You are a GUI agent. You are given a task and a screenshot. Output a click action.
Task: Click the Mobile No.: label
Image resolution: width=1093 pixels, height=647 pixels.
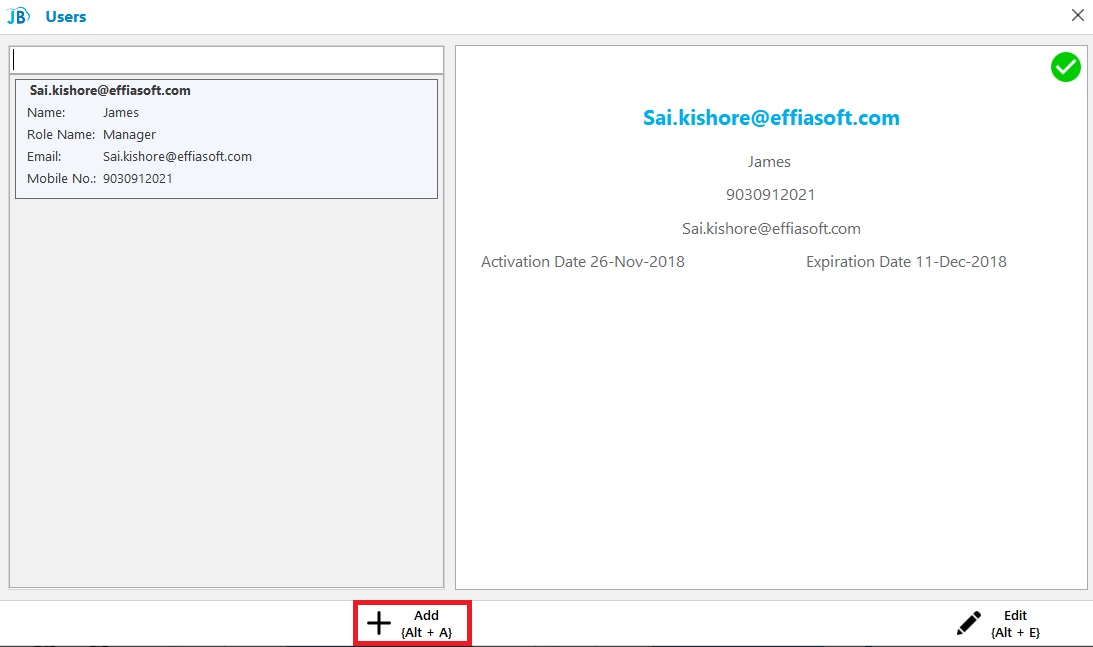tap(61, 178)
